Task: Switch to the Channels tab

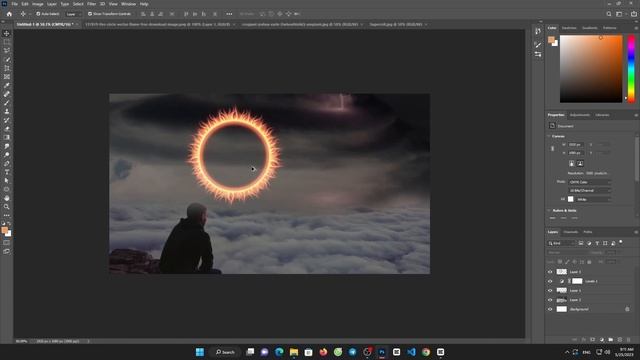Action: tap(571, 232)
